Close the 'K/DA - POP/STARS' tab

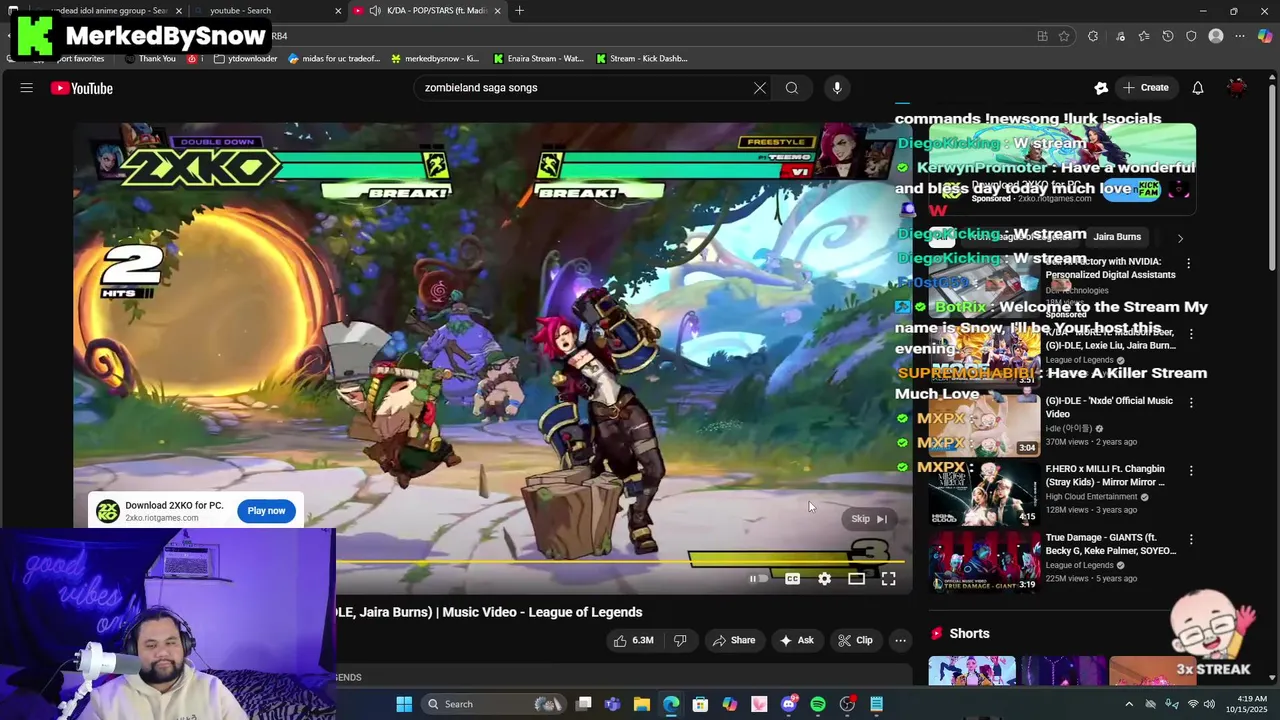point(497,11)
